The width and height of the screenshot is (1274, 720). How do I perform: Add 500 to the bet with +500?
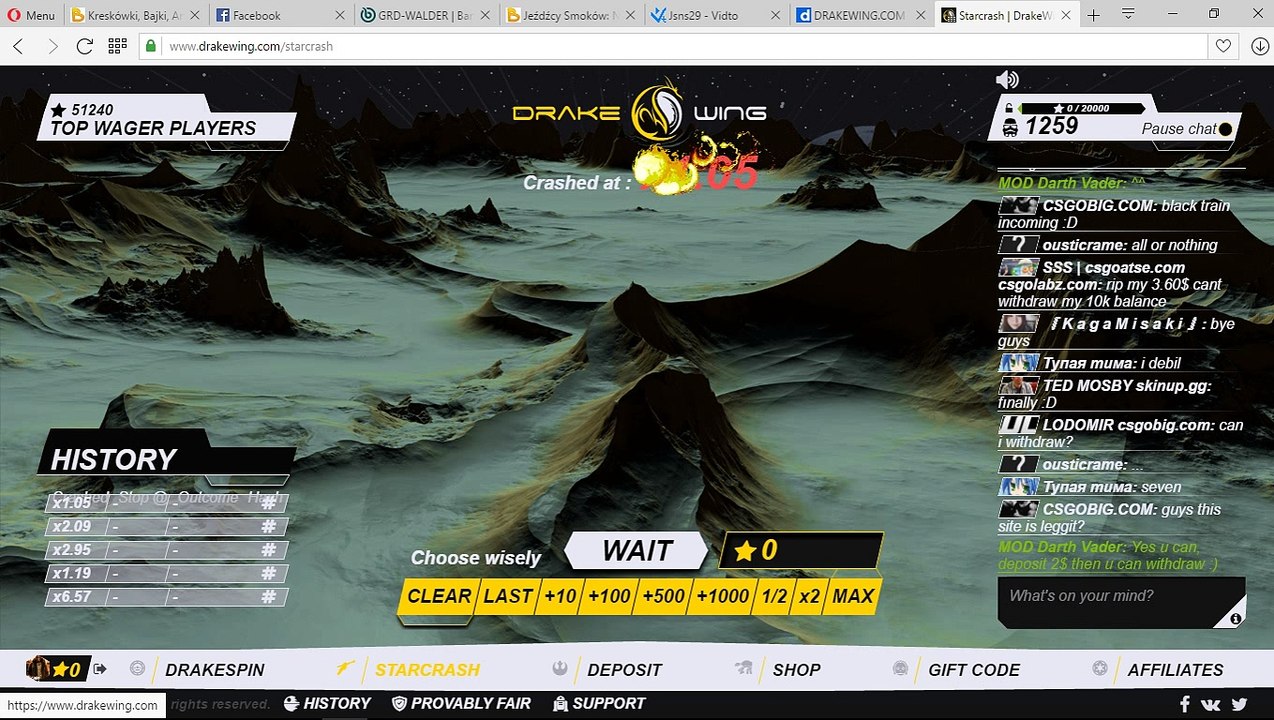tap(662, 597)
